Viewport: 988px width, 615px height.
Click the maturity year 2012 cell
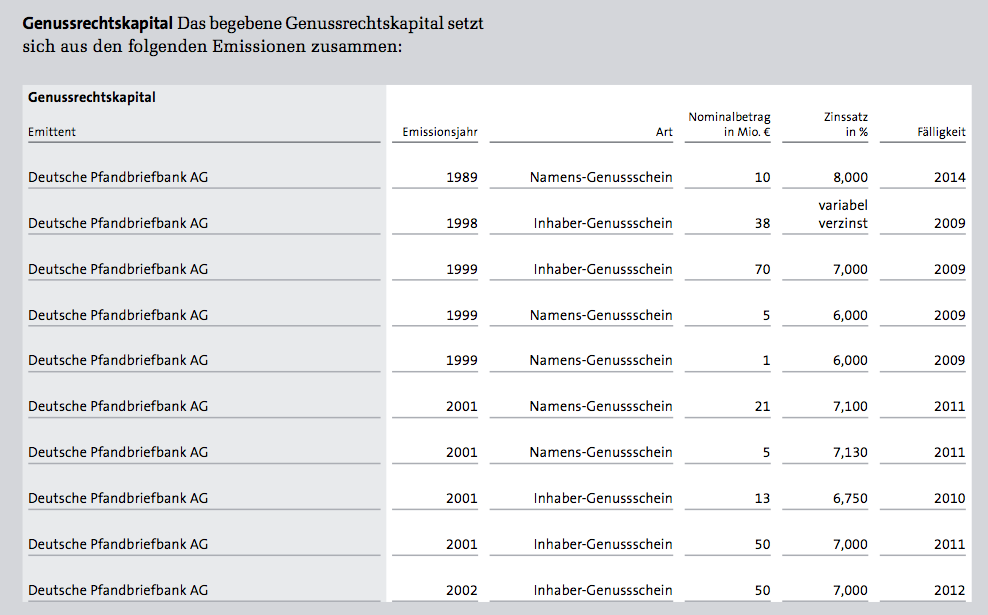[x=950, y=590]
